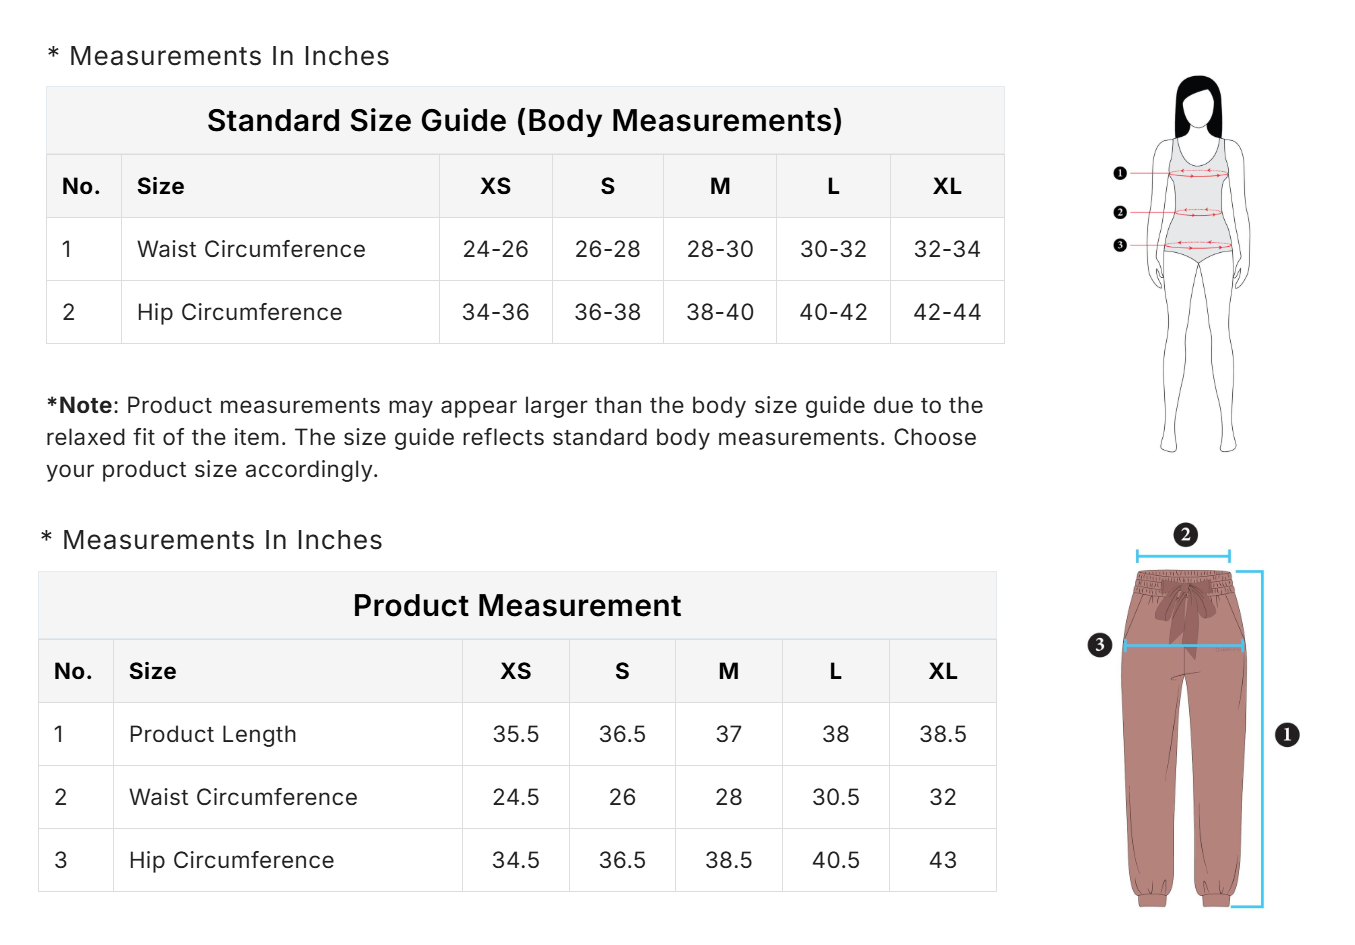Select the XL column header in Product Measurement
The width and height of the screenshot is (1355, 945).
point(943,672)
